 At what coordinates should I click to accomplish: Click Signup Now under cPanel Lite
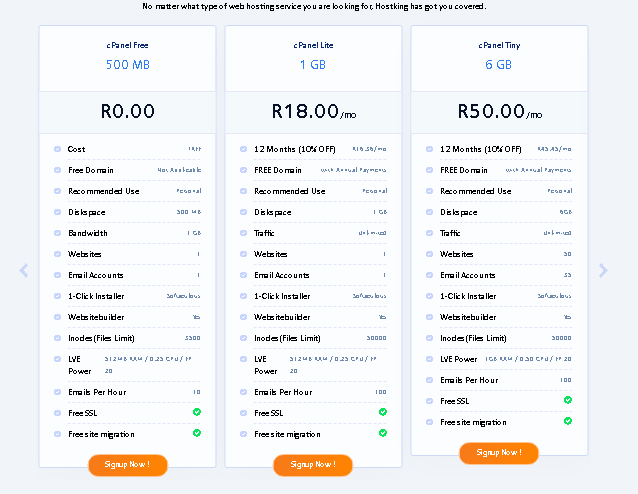313,465
